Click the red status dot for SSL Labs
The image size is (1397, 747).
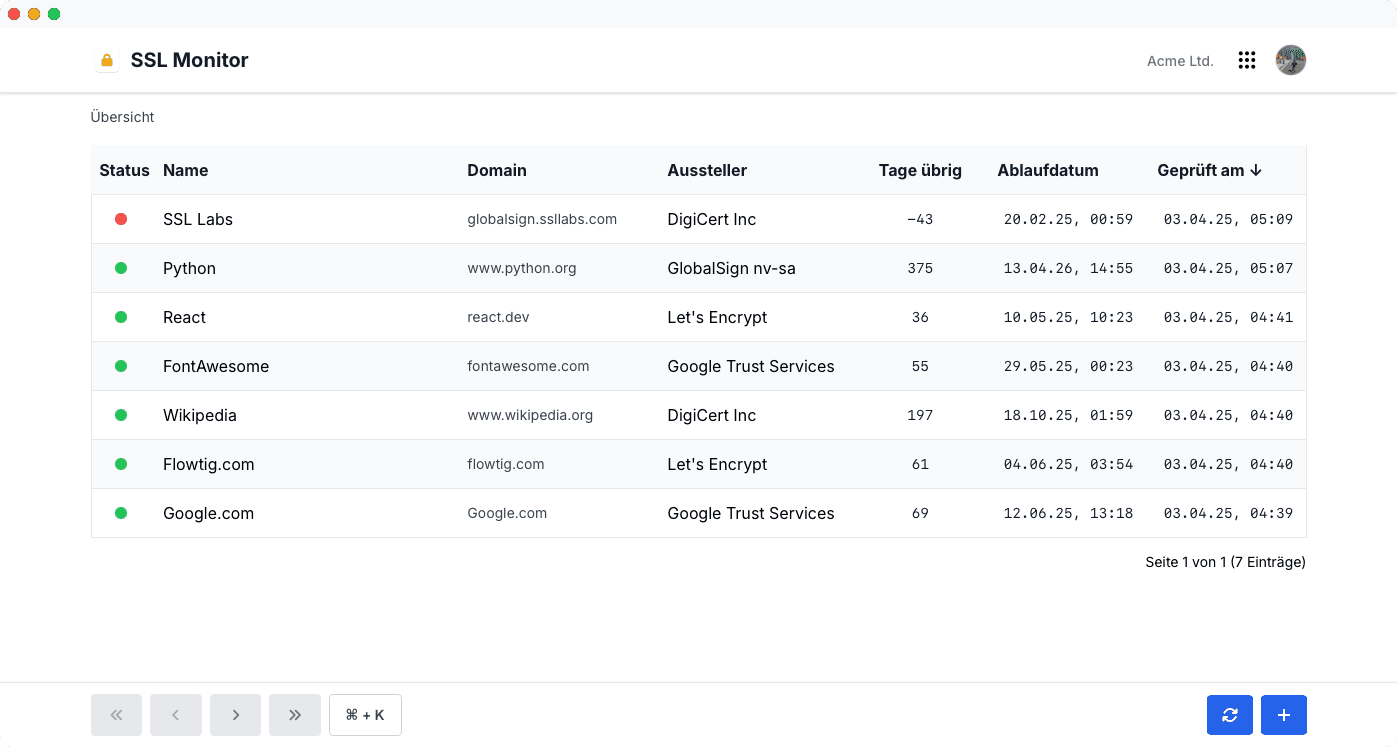click(x=121, y=219)
